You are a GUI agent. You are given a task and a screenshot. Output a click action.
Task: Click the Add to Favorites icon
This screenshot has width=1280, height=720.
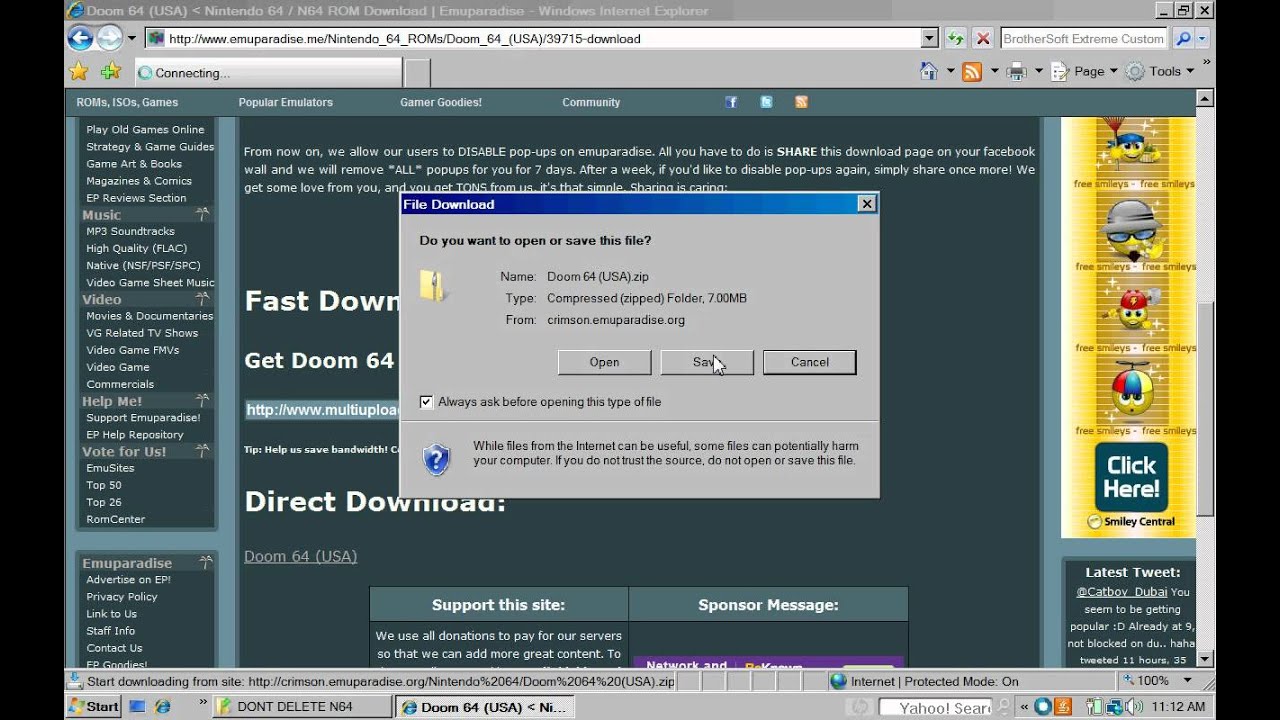click(x=111, y=71)
